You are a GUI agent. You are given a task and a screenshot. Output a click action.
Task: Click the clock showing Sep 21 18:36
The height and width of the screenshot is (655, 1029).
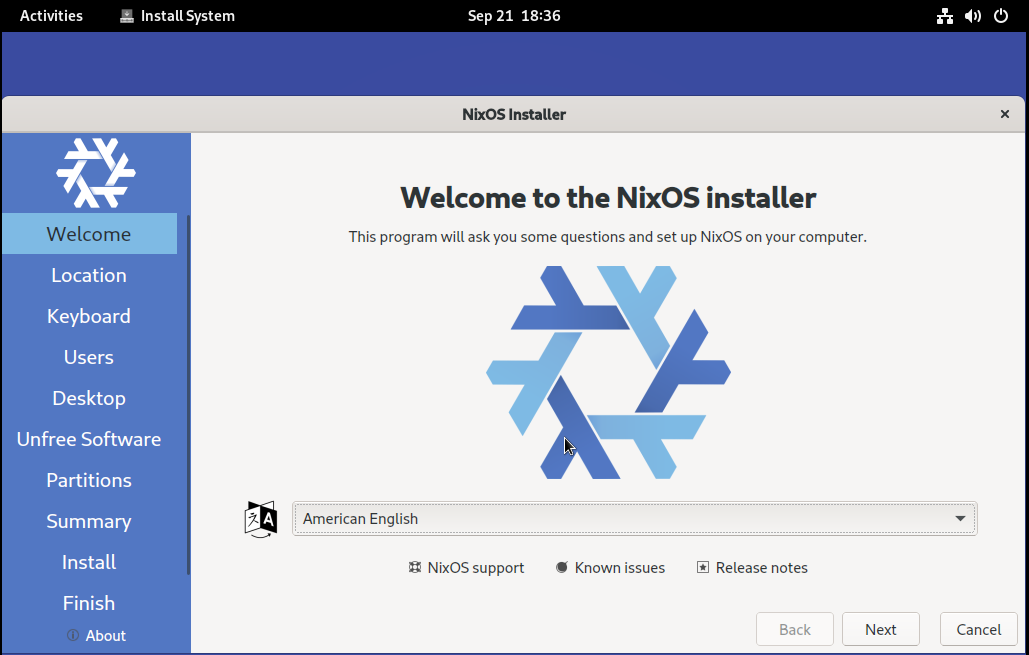(x=514, y=16)
